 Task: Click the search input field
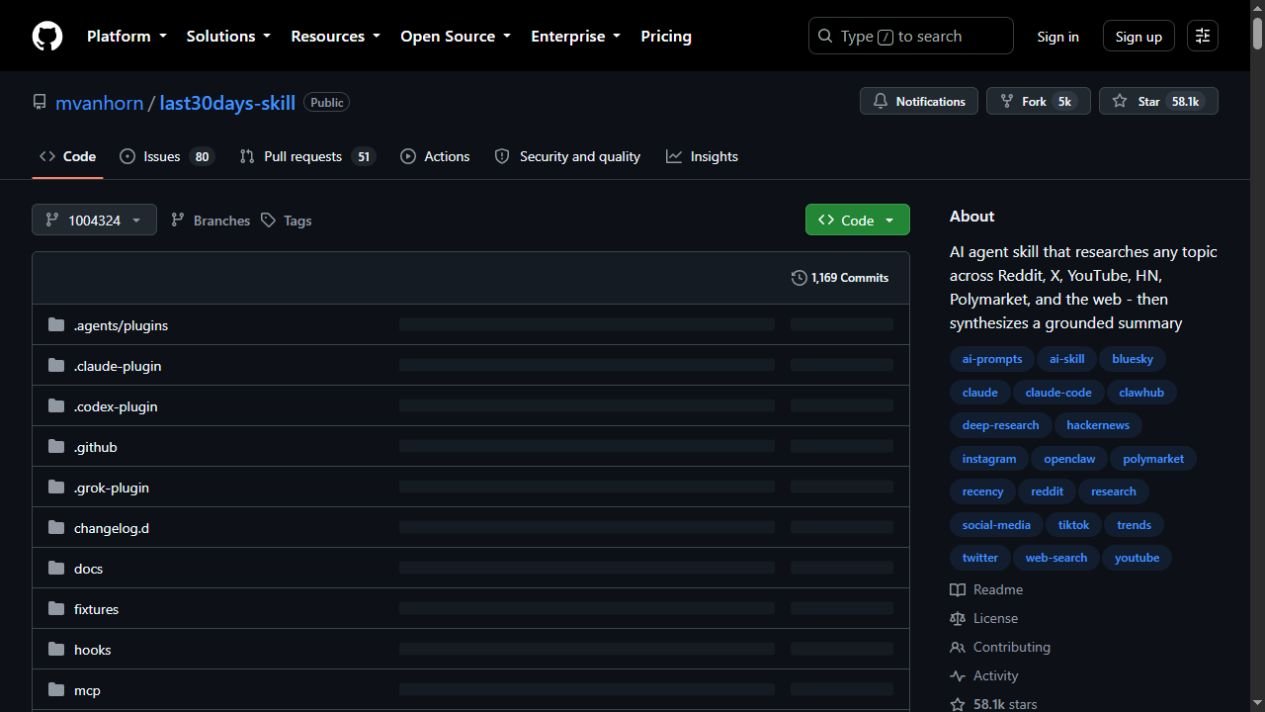pyautogui.click(x=911, y=36)
